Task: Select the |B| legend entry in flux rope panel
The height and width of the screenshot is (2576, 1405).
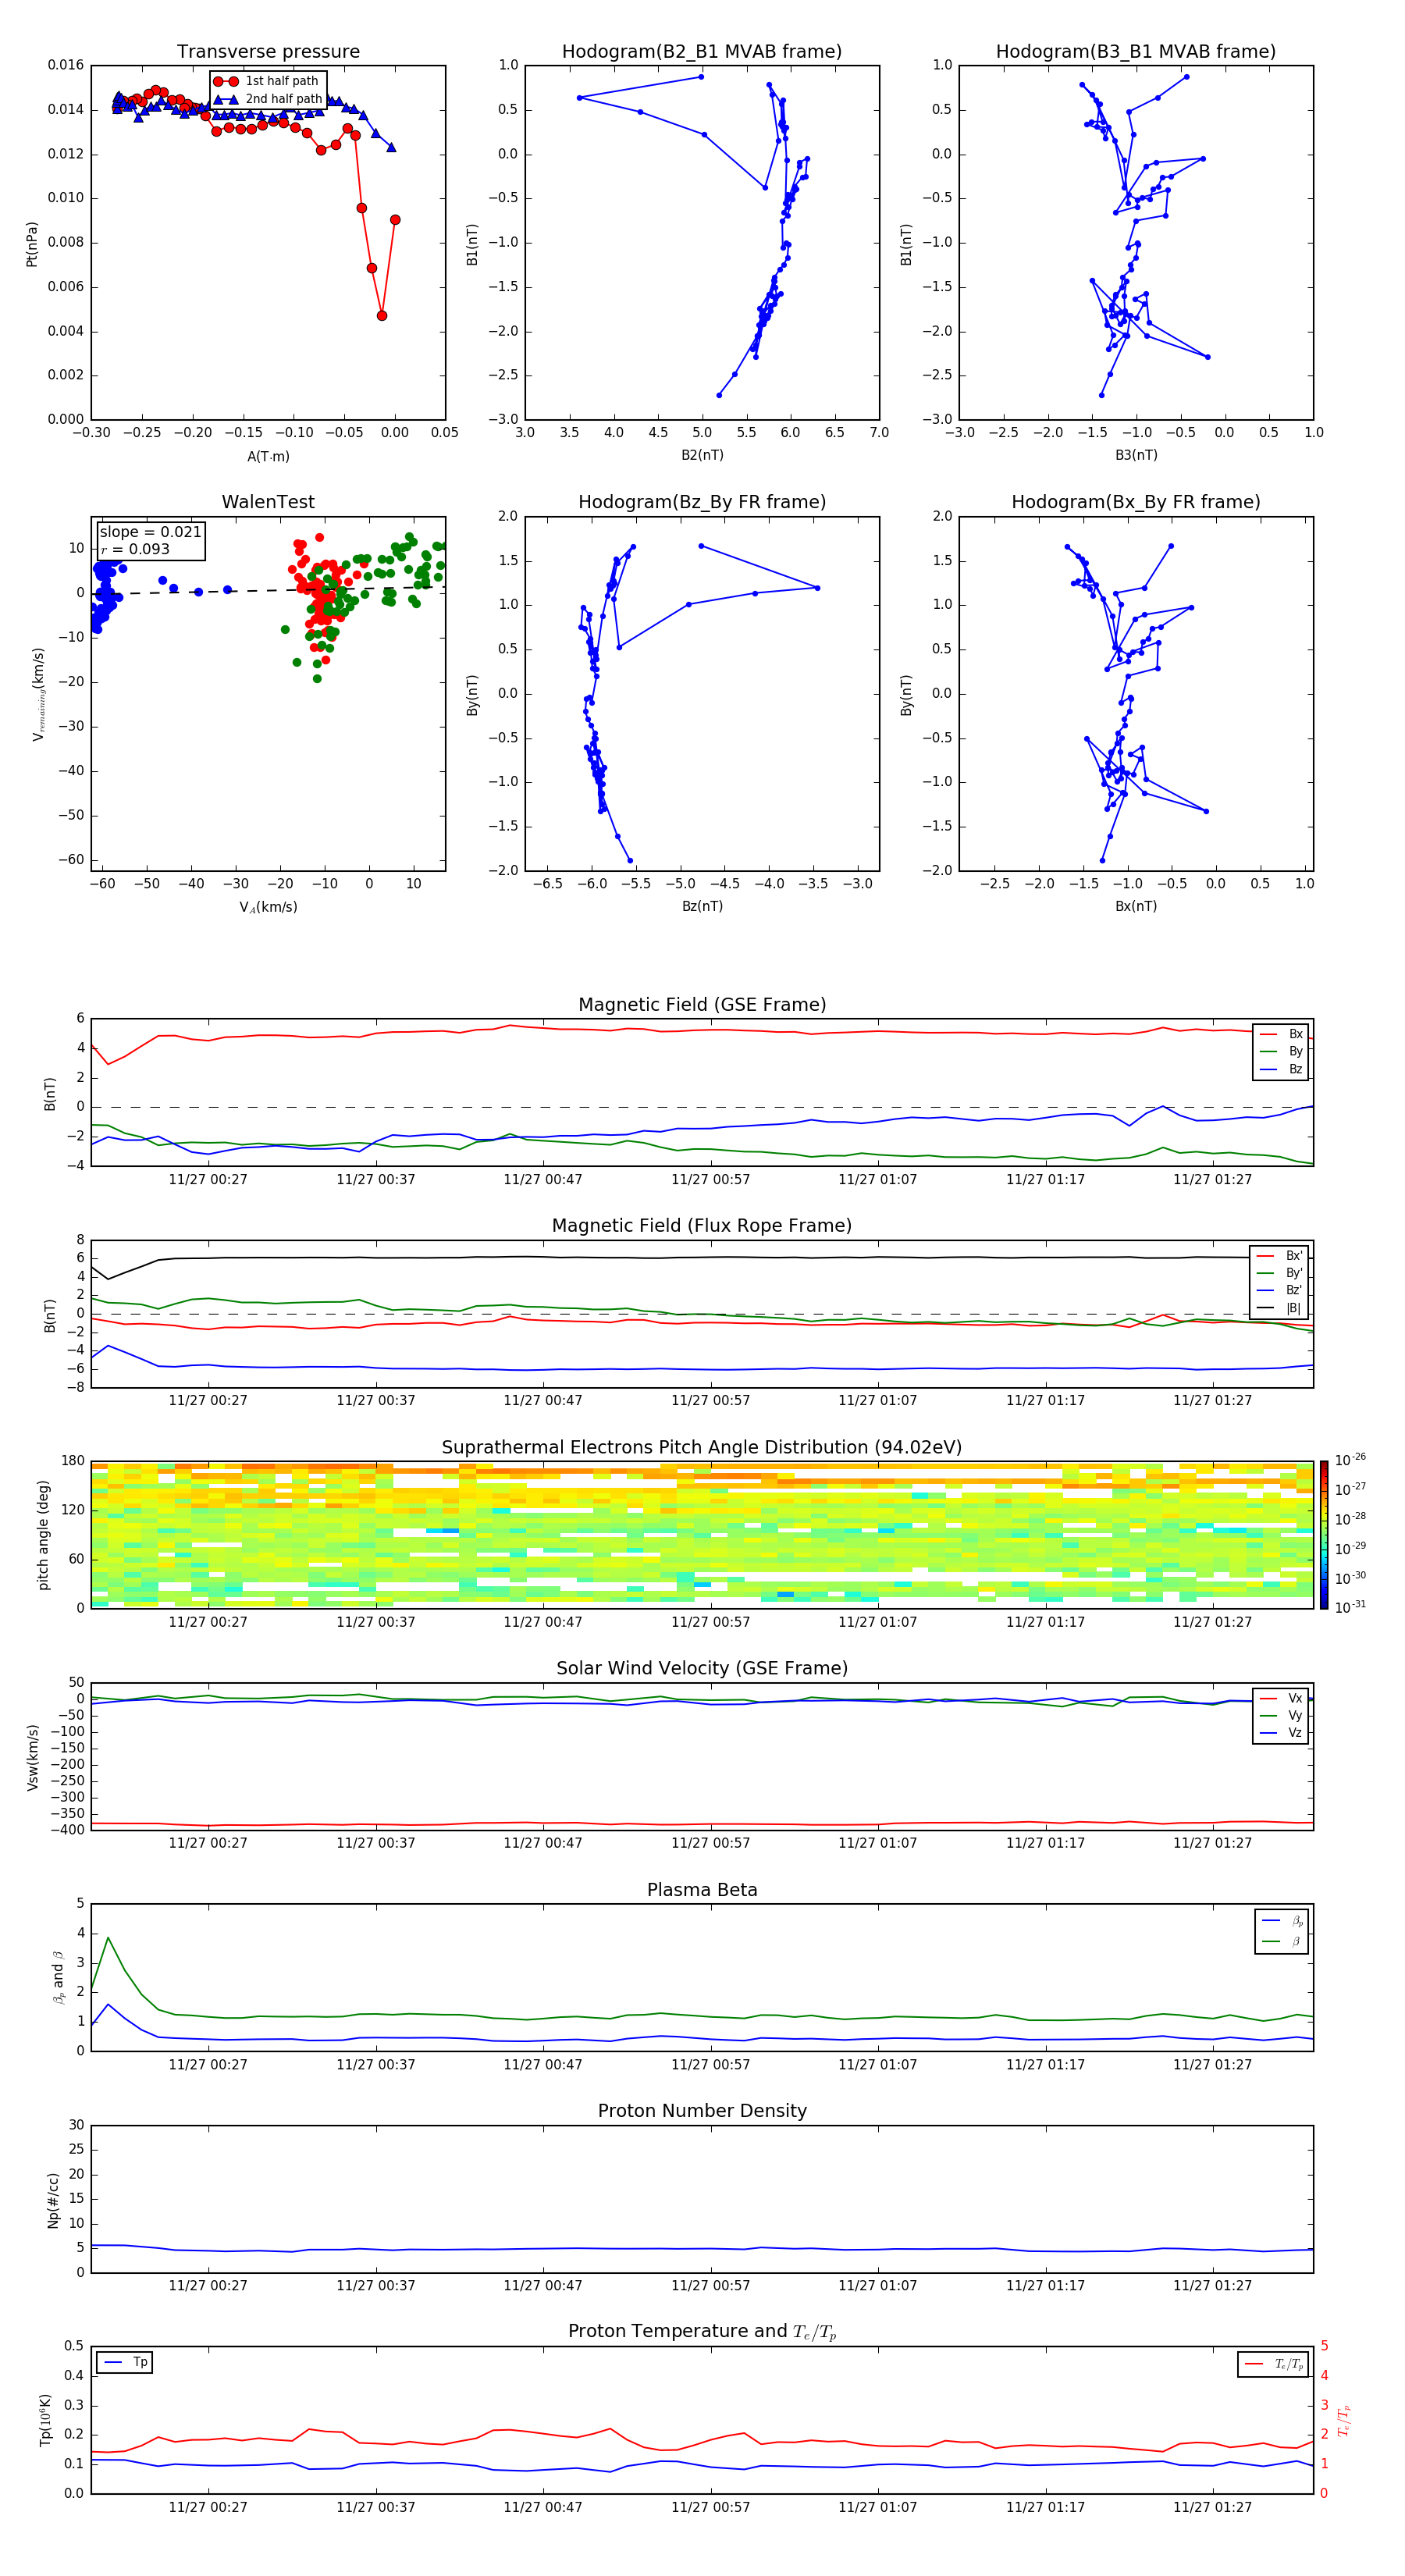Action: click(x=1279, y=1308)
